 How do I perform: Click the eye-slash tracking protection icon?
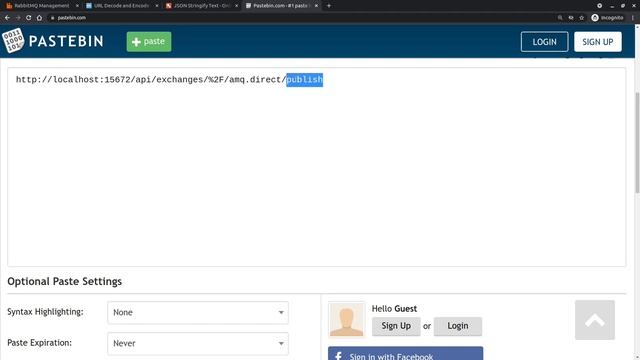(571, 18)
